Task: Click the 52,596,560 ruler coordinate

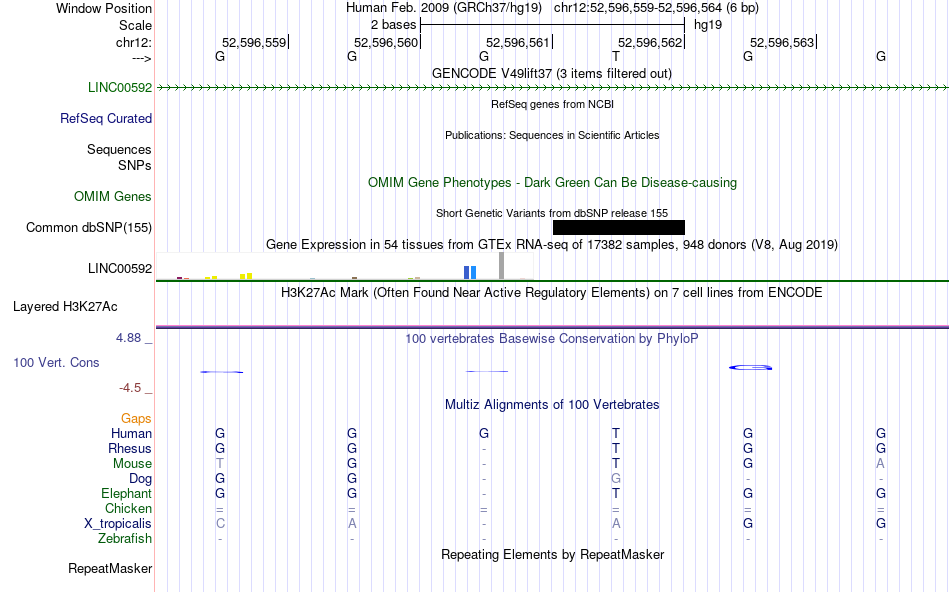Action: [x=386, y=42]
